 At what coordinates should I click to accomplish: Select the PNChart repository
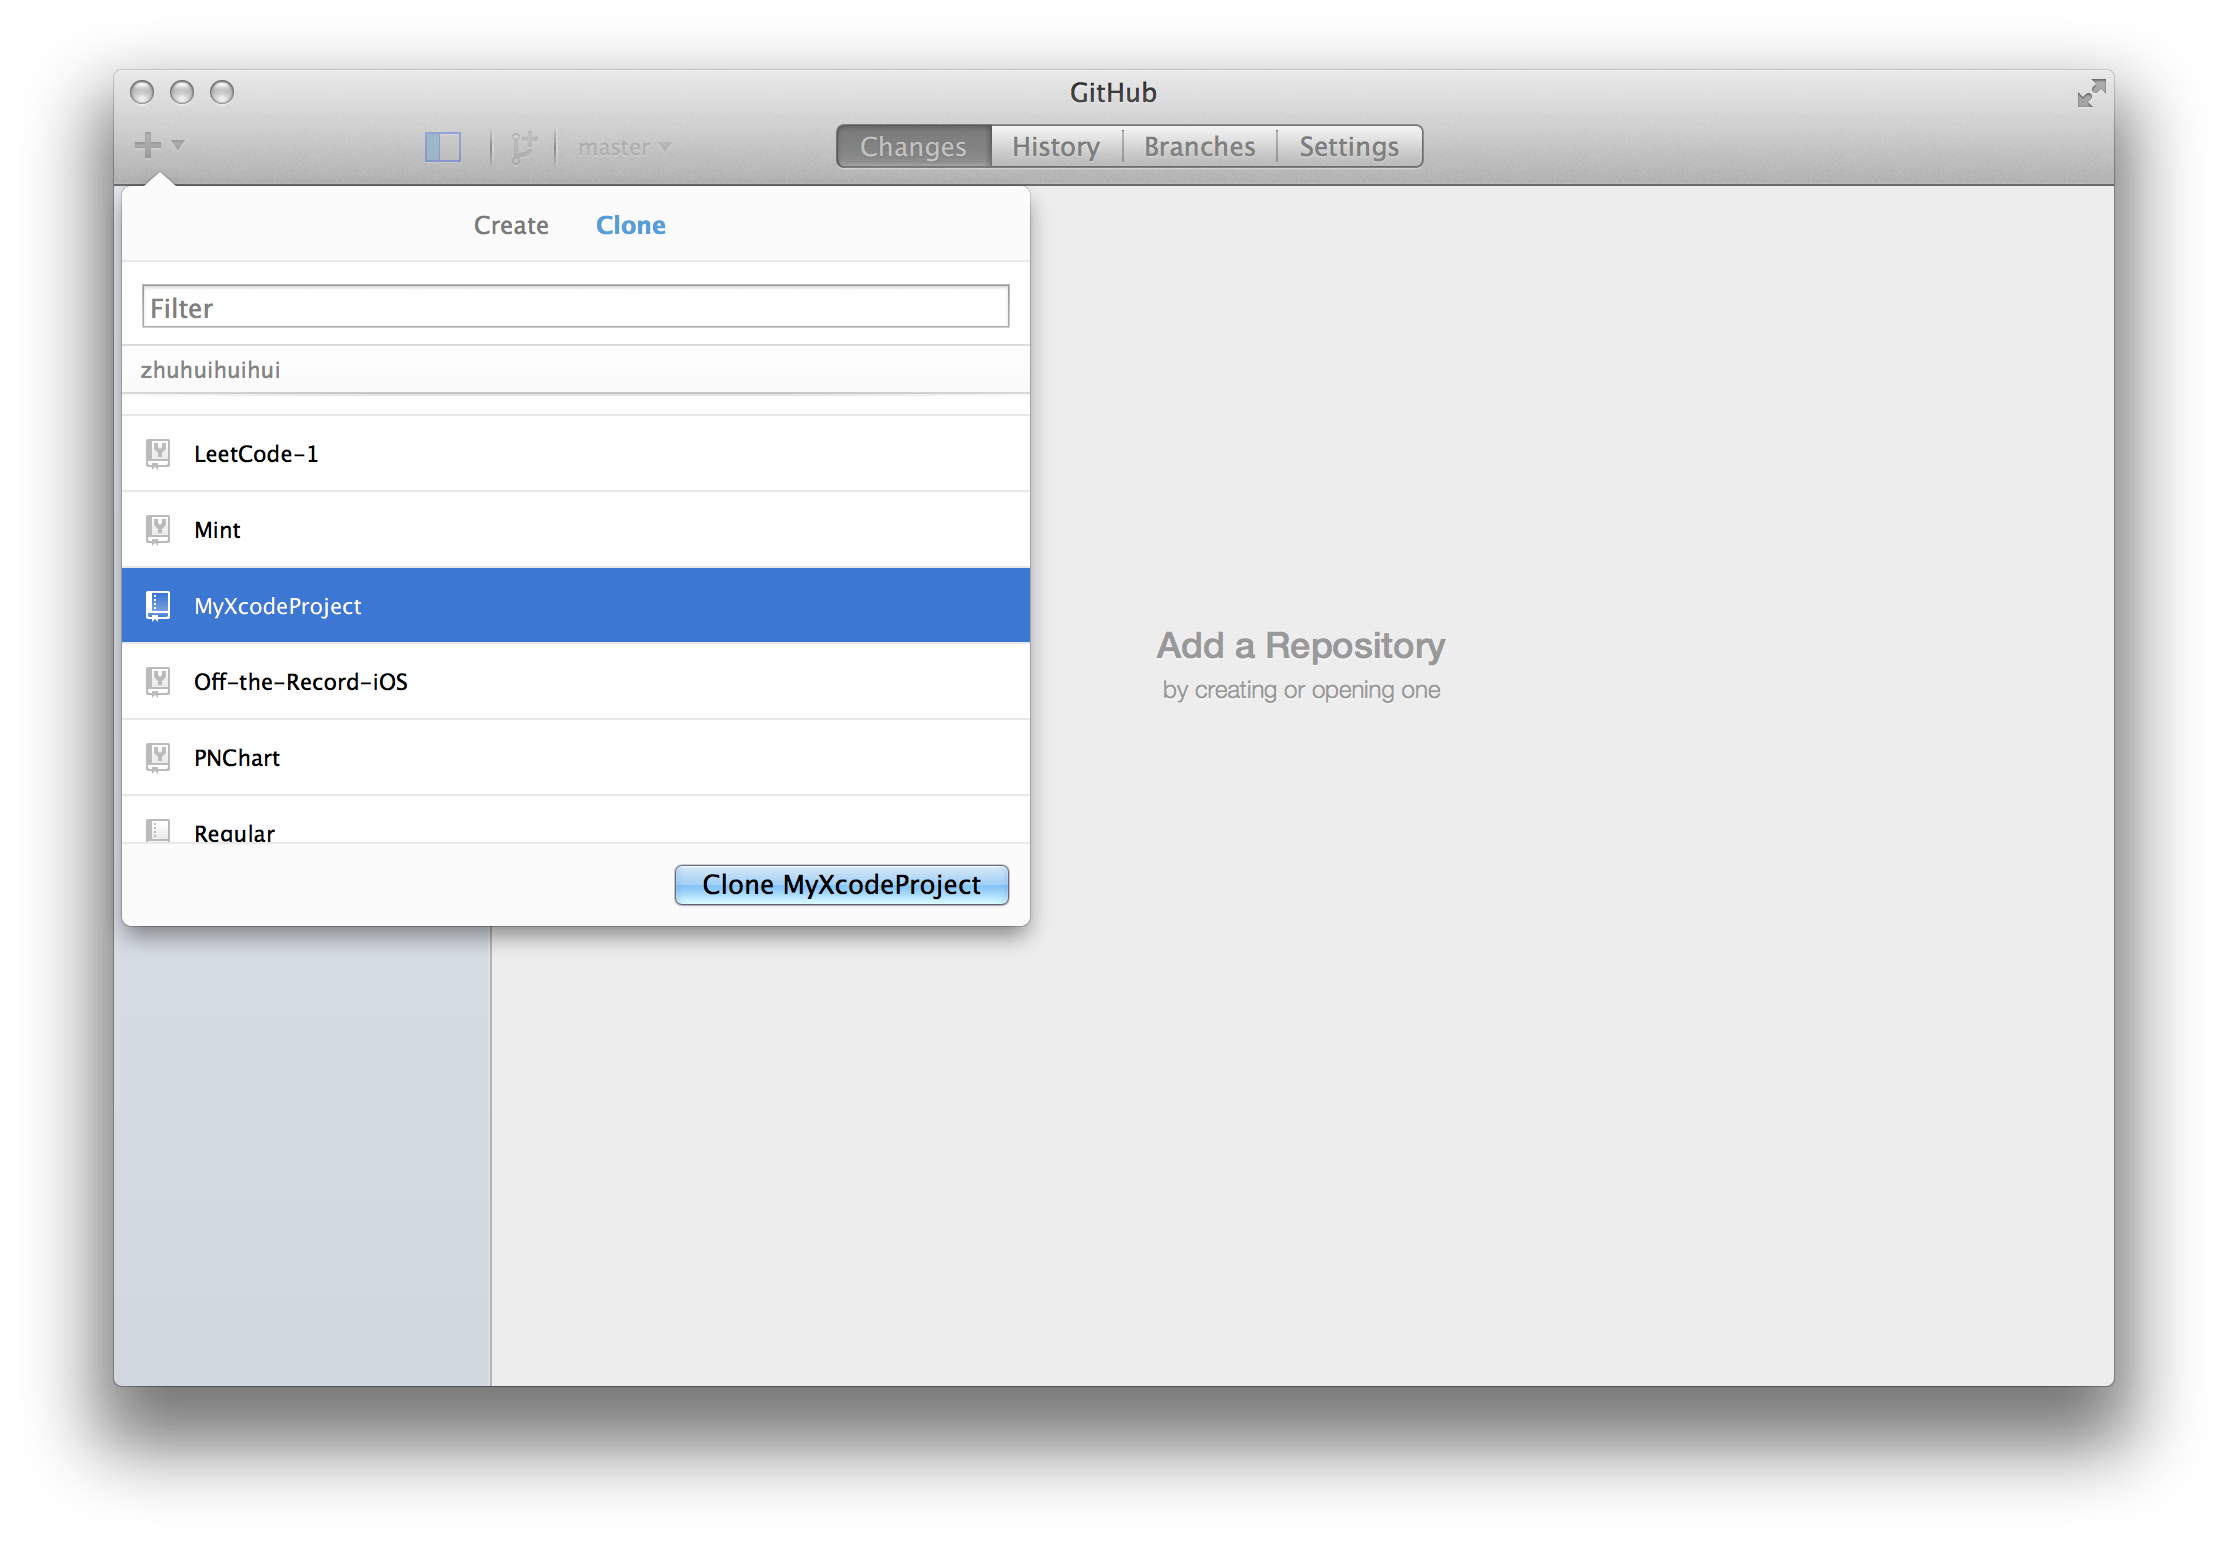(576, 757)
